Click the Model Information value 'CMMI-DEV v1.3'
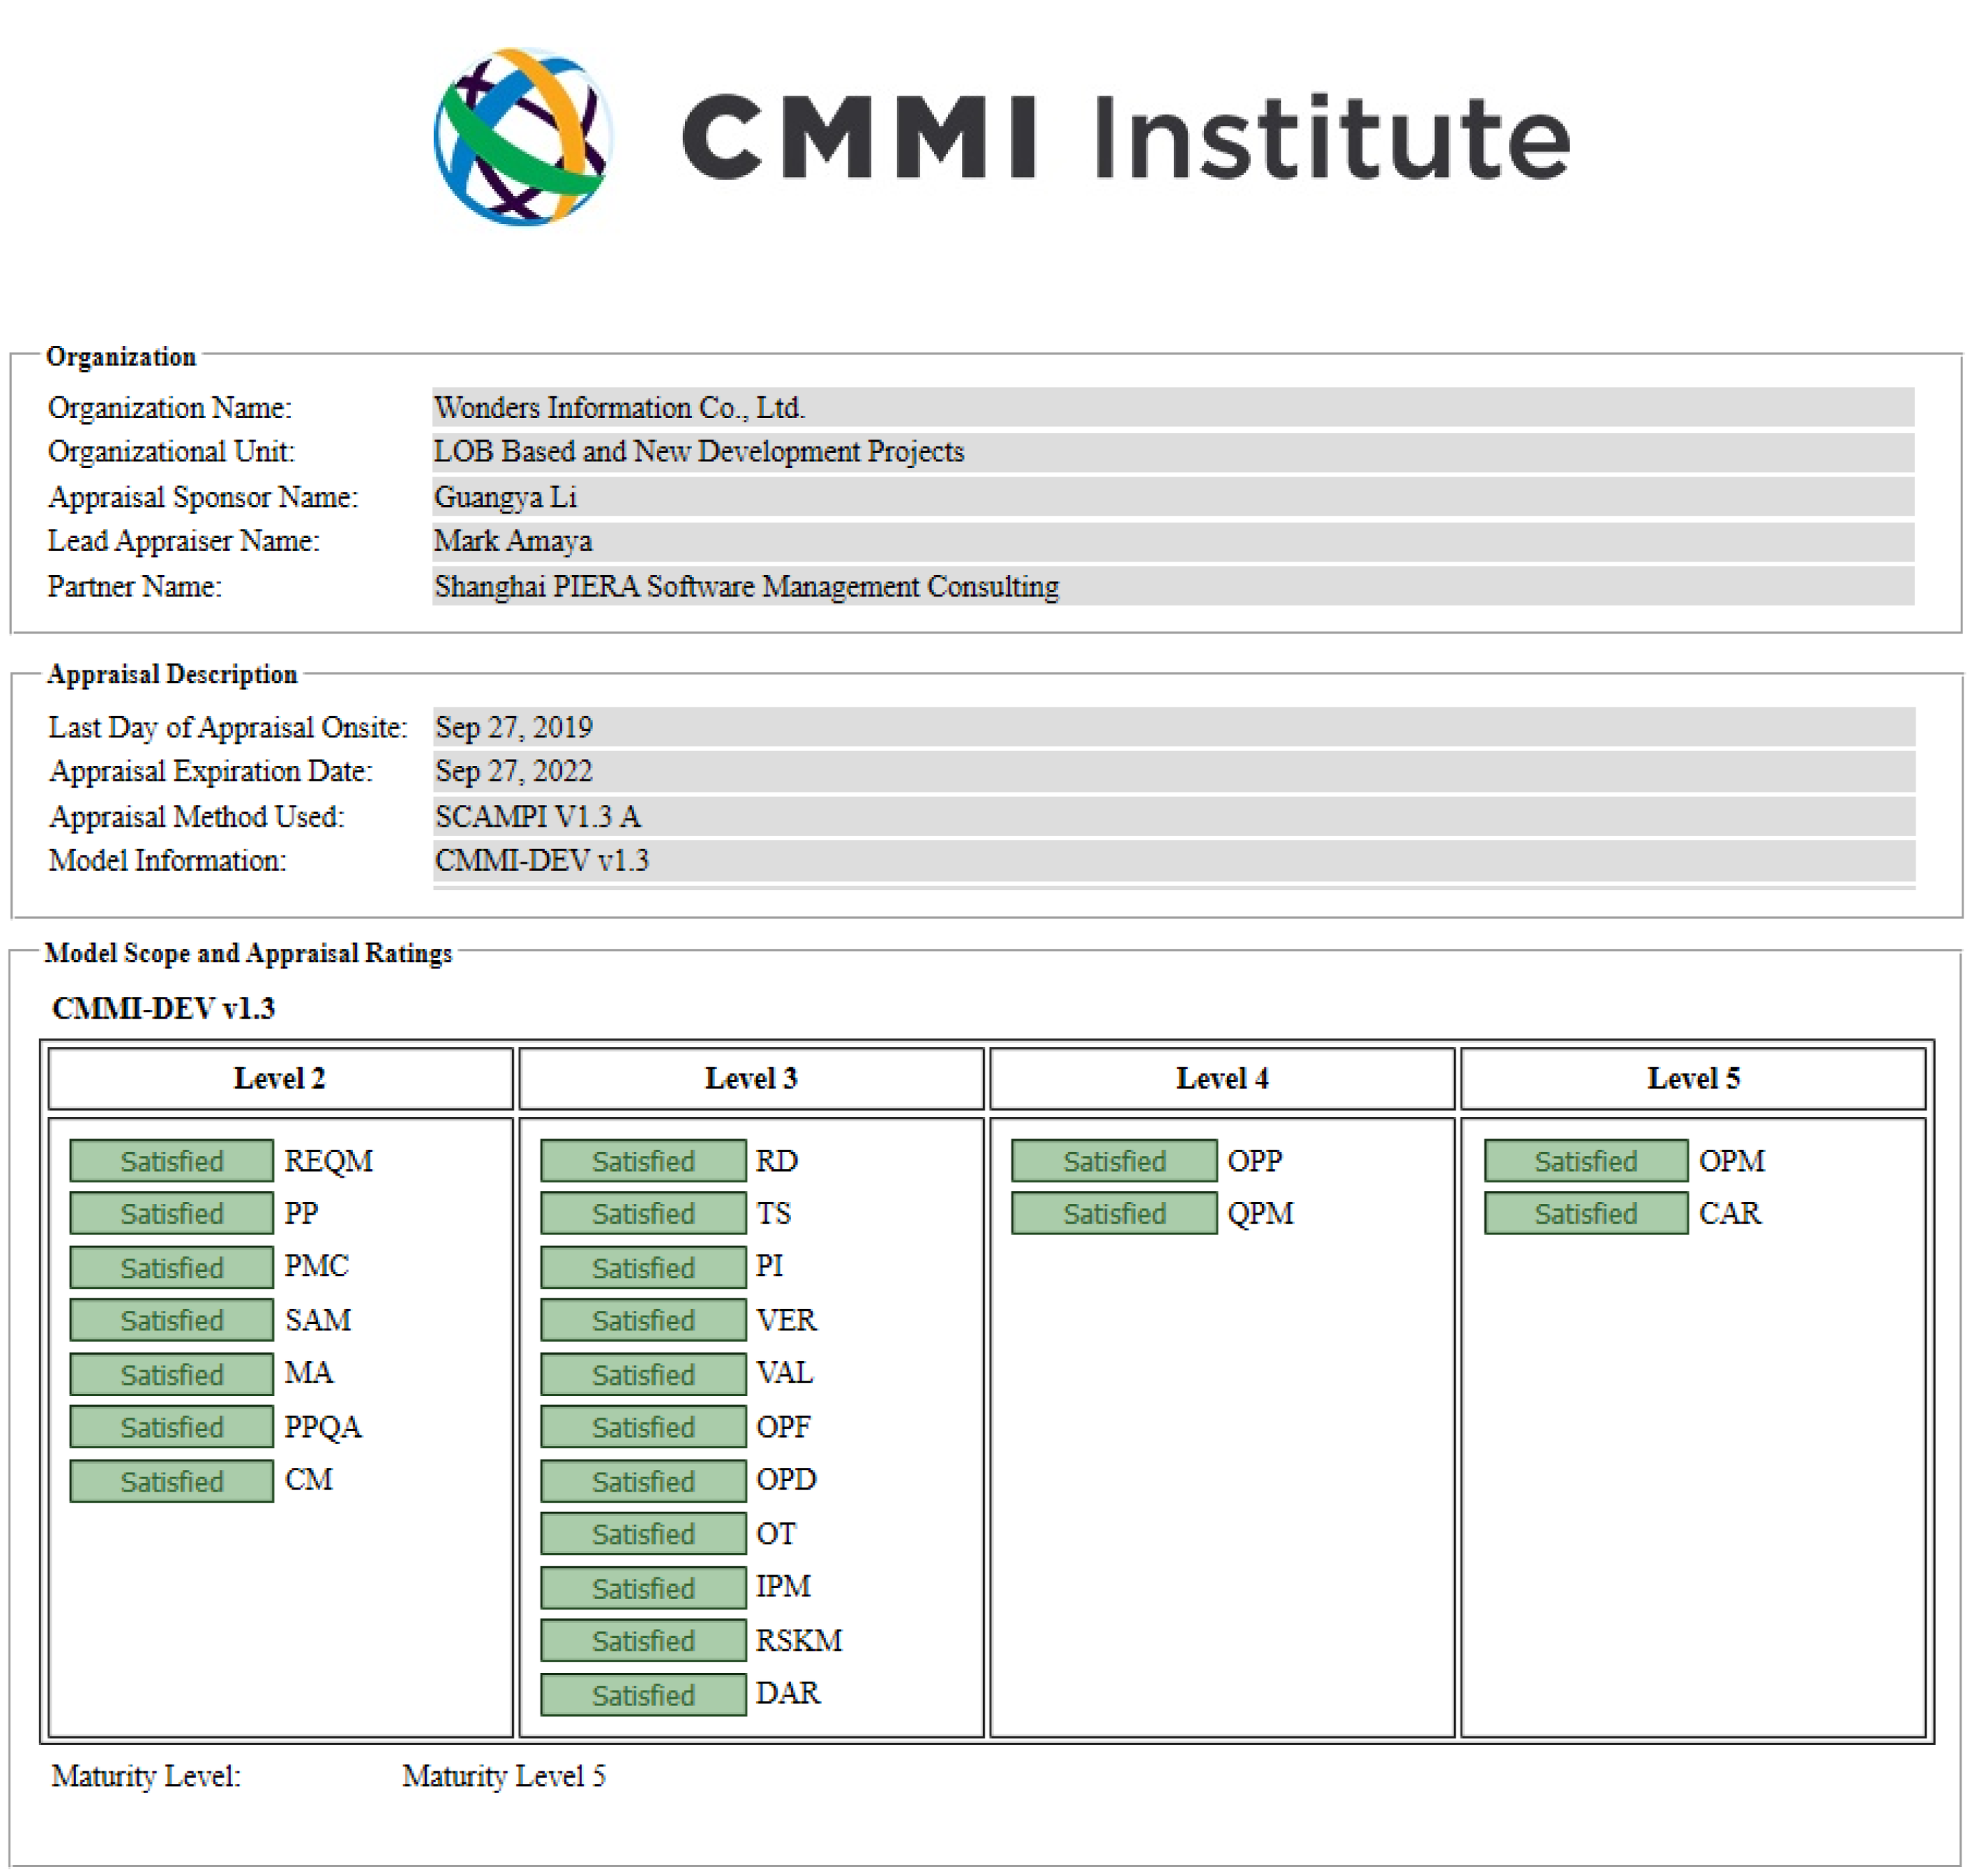1975x1876 pixels. (x=542, y=860)
